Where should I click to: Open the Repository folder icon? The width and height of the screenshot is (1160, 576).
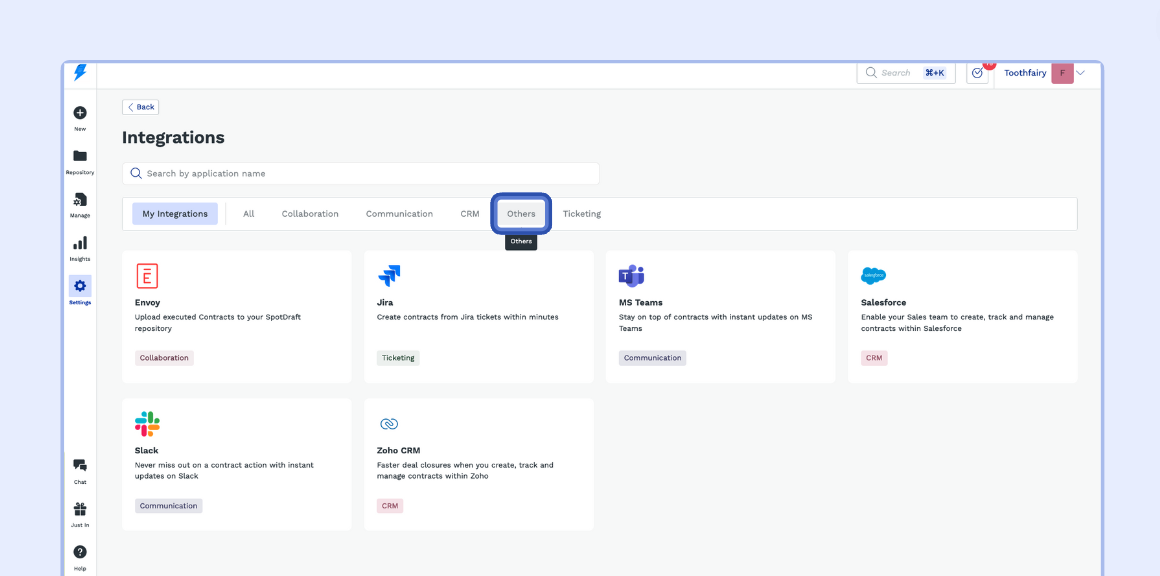point(80,156)
